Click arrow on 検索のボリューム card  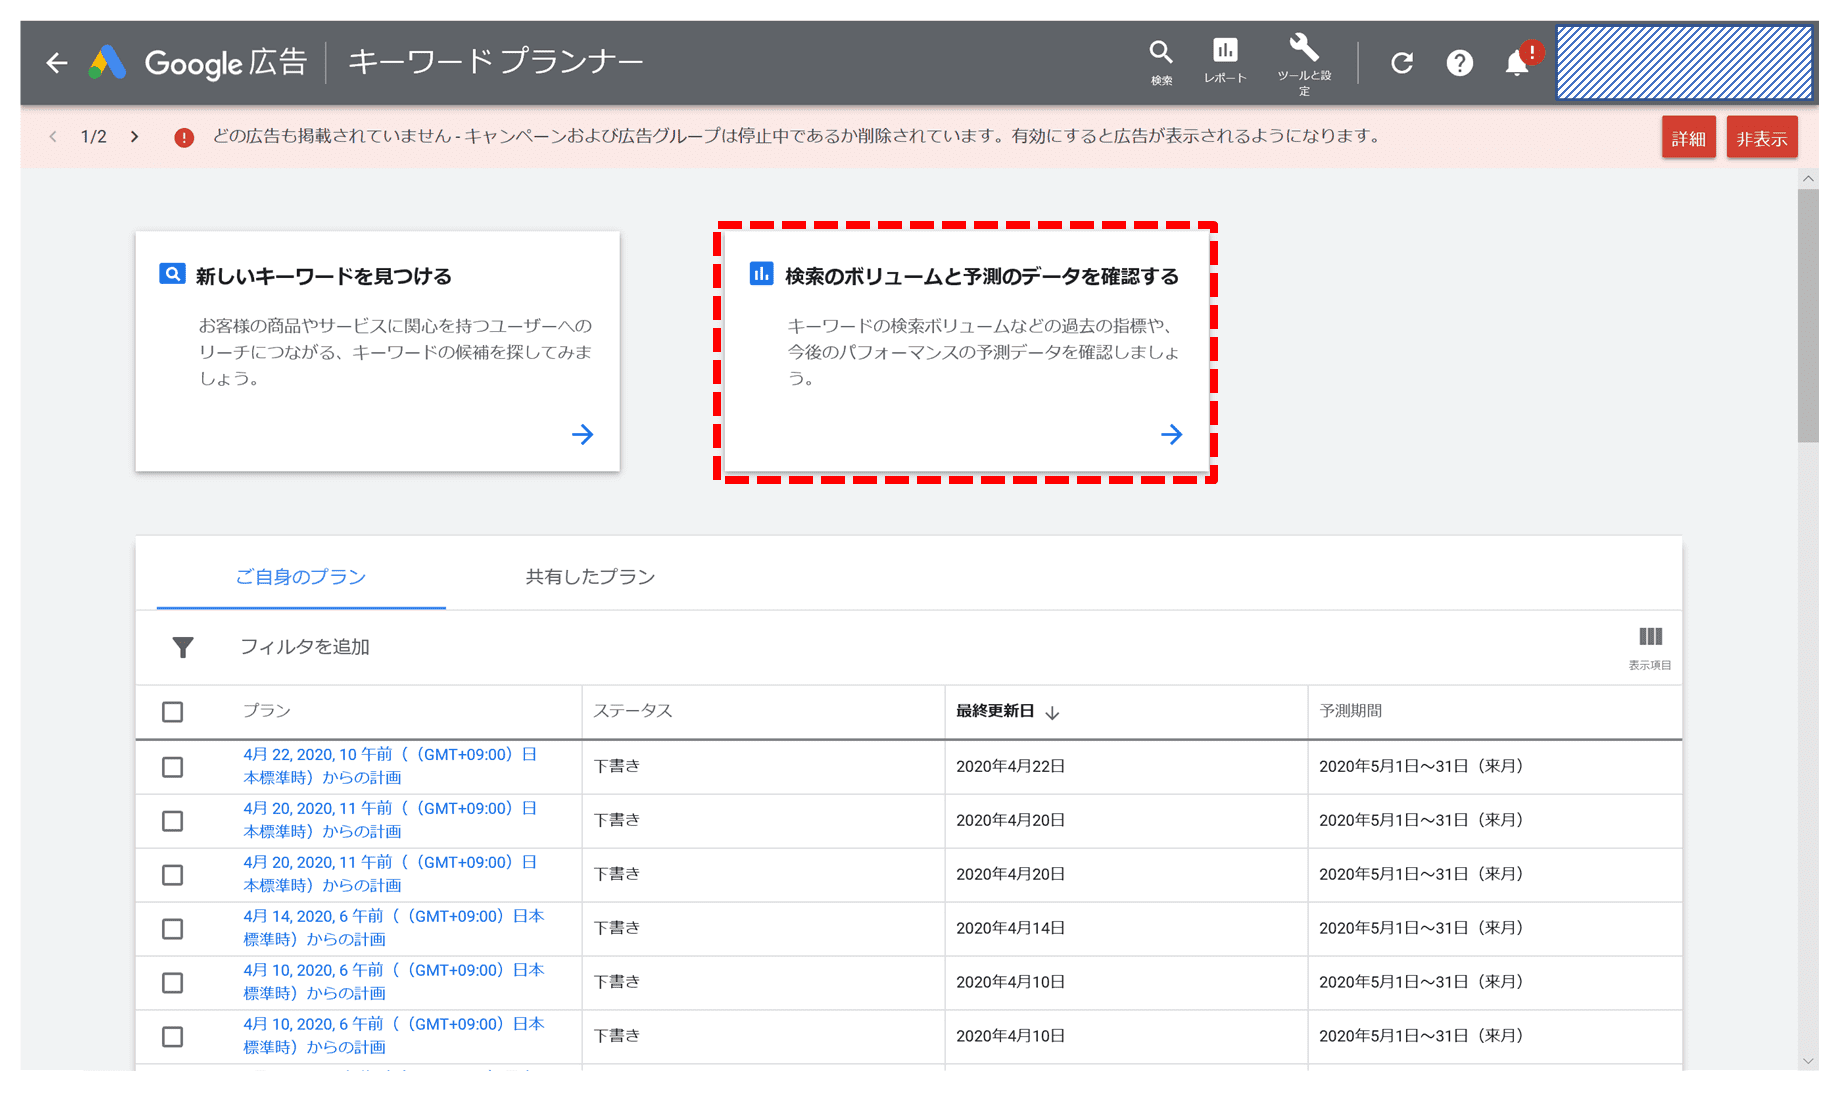point(1171,434)
